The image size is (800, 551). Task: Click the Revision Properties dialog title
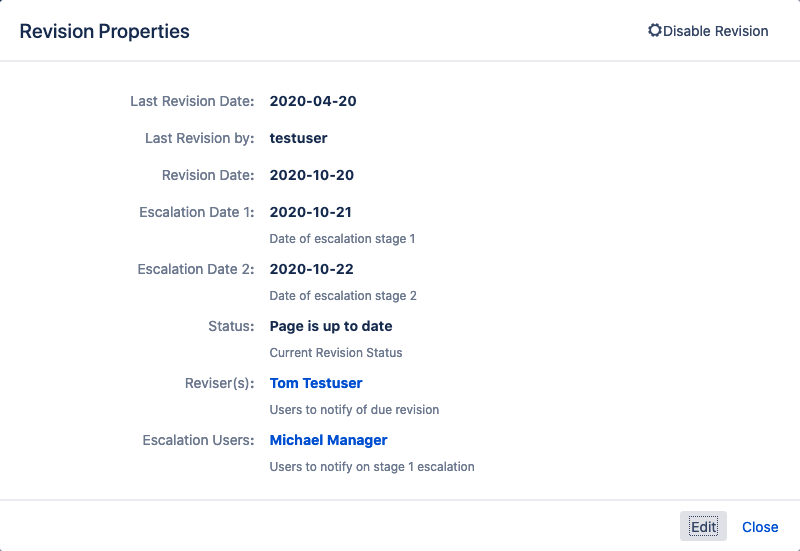pyautogui.click(x=105, y=31)
